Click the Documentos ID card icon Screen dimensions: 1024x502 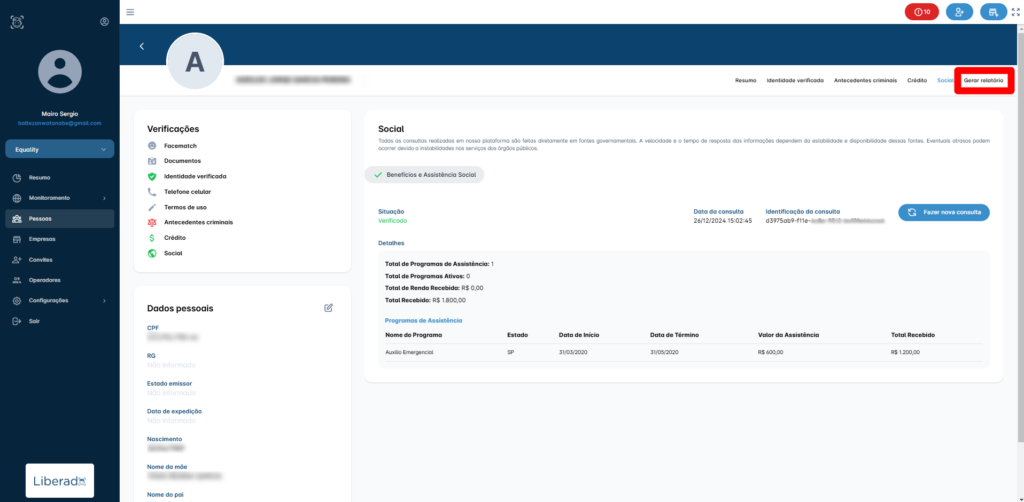152,161
